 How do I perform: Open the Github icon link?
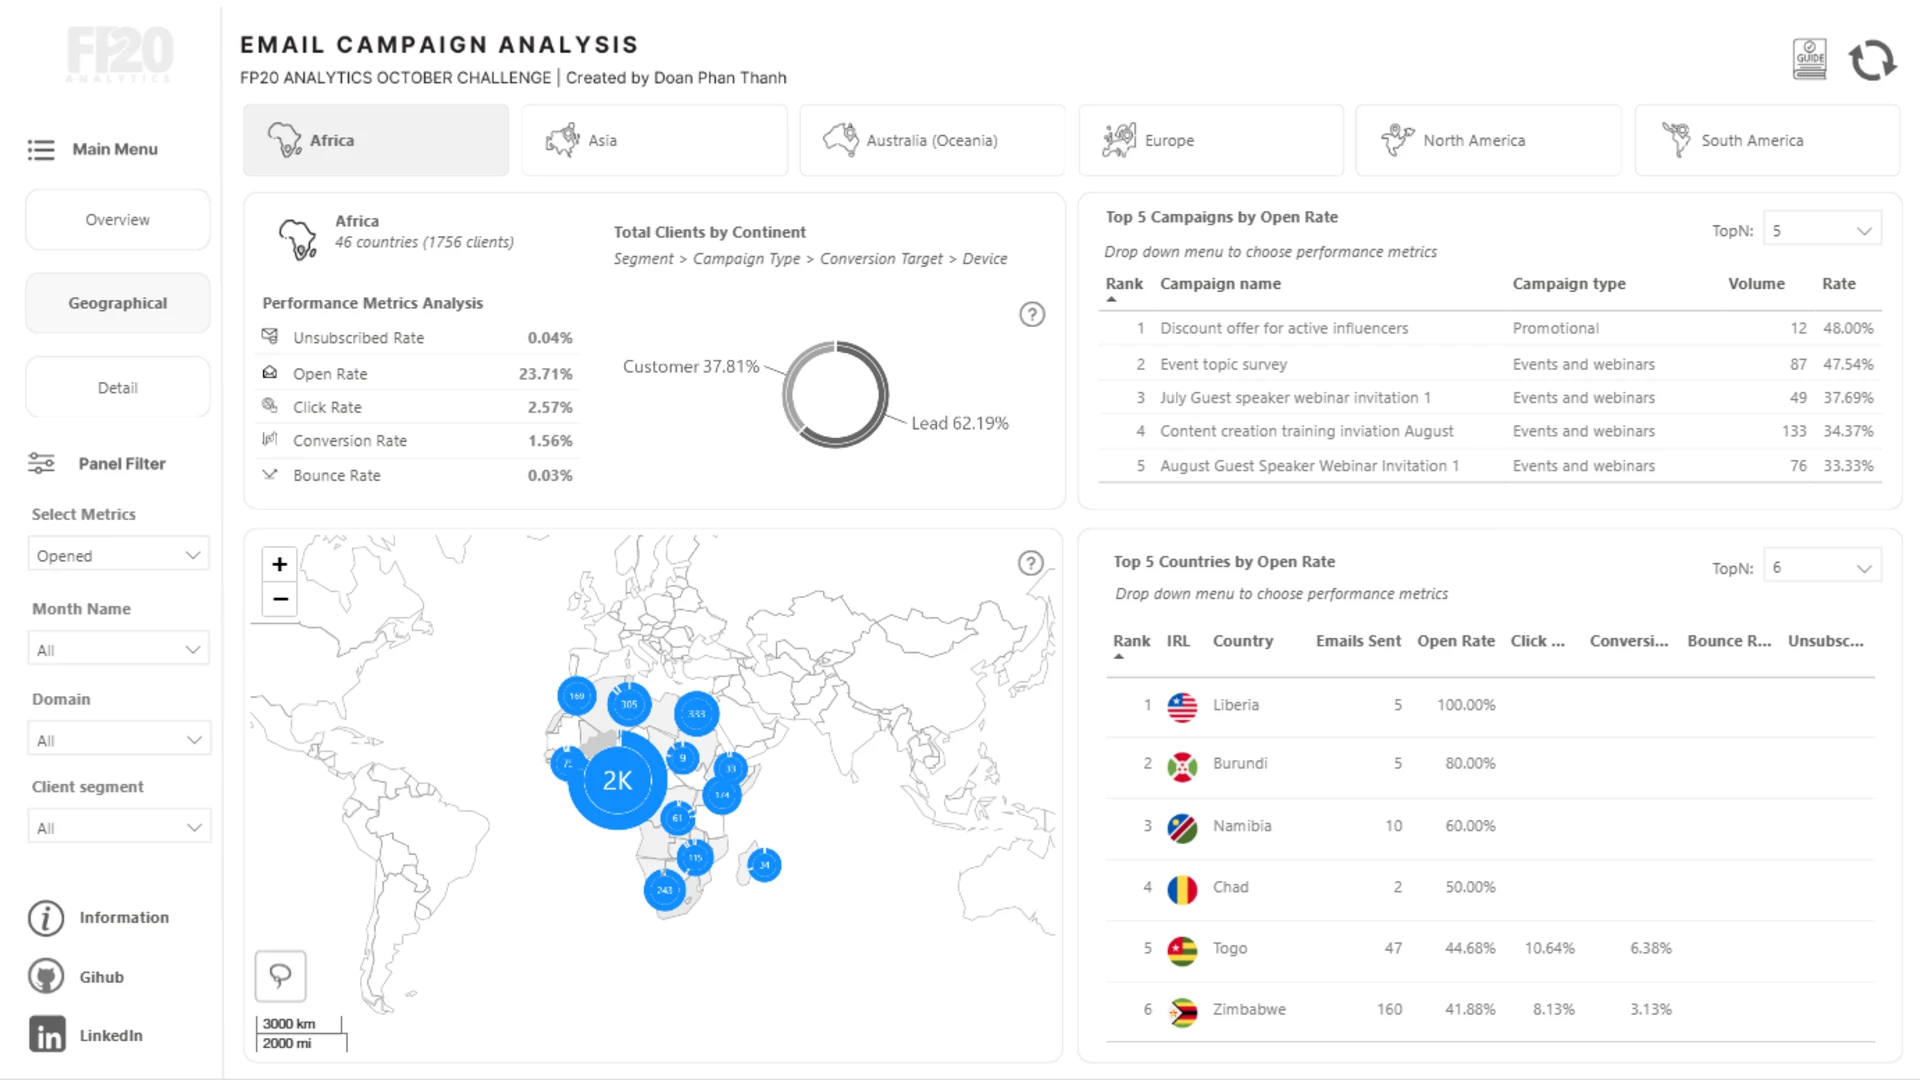46,977
